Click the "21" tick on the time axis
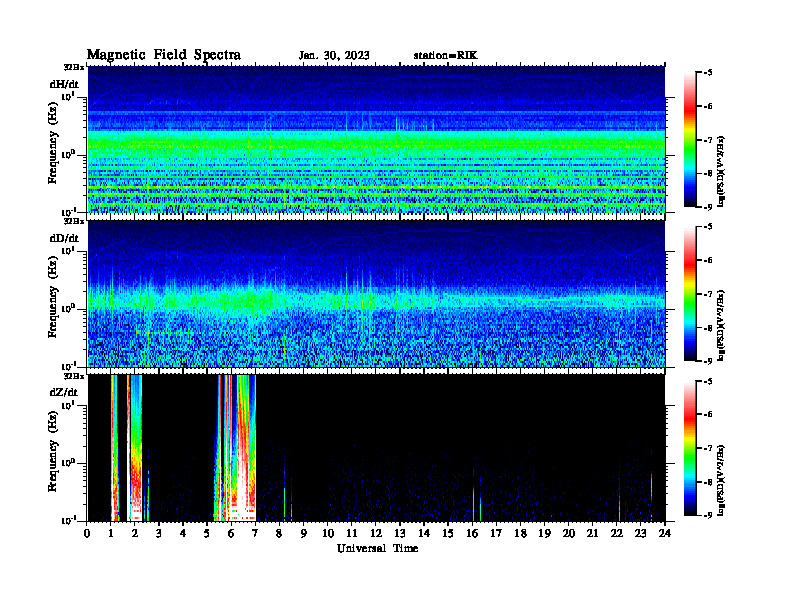The height and width of the screenshot is (612, 792). click(592, 533)
